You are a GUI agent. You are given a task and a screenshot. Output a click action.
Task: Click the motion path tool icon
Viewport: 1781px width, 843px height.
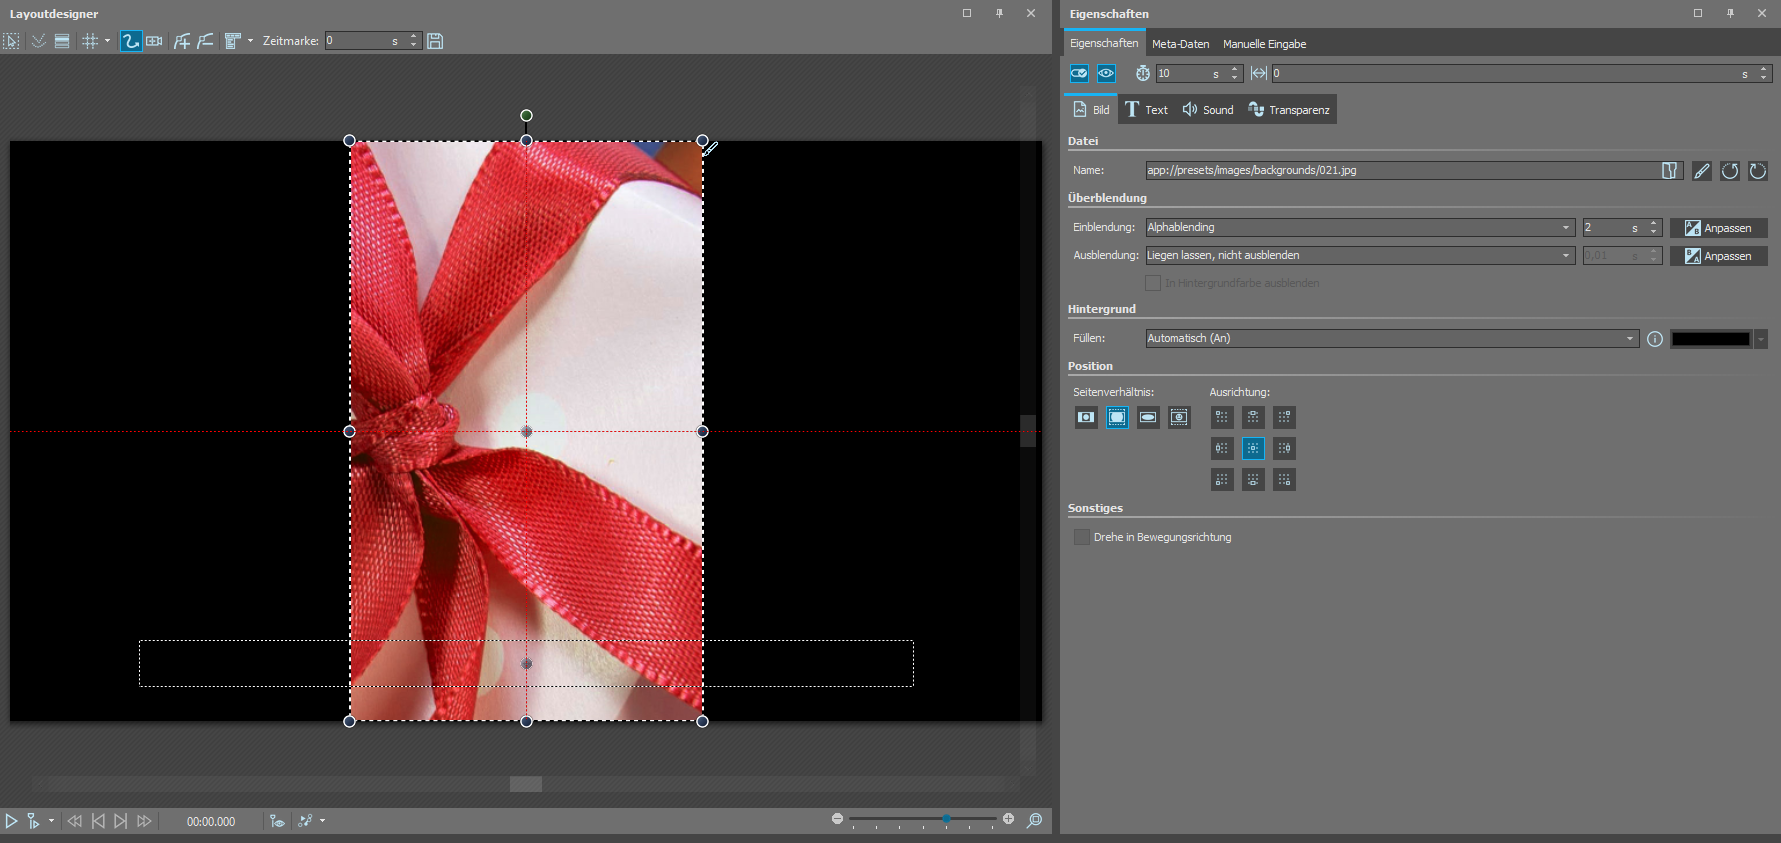[130, 41]
